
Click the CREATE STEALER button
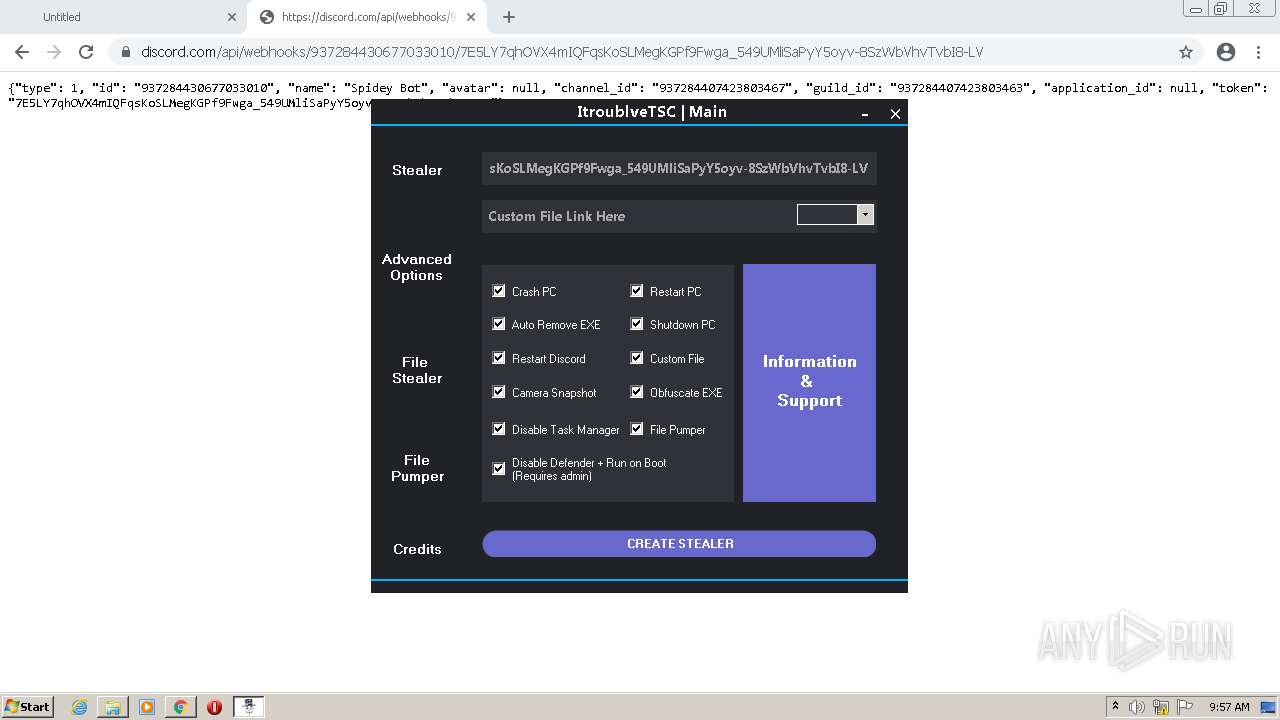pos(679,543)
